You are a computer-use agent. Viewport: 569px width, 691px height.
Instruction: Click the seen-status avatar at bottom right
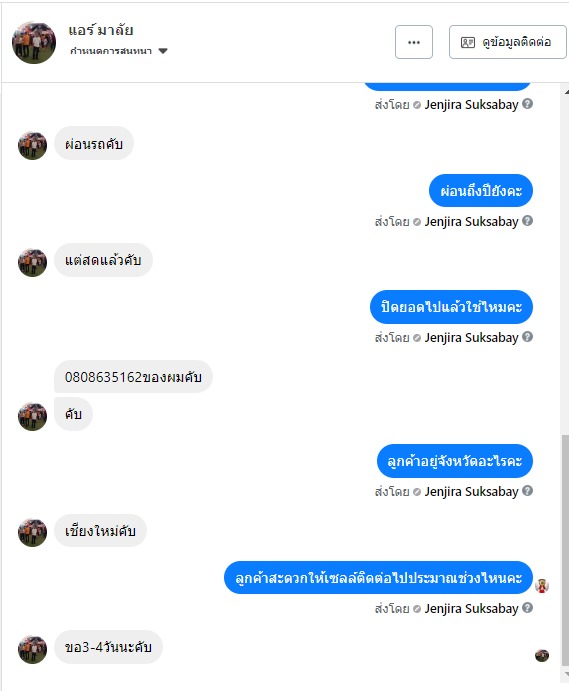(542, 656)
